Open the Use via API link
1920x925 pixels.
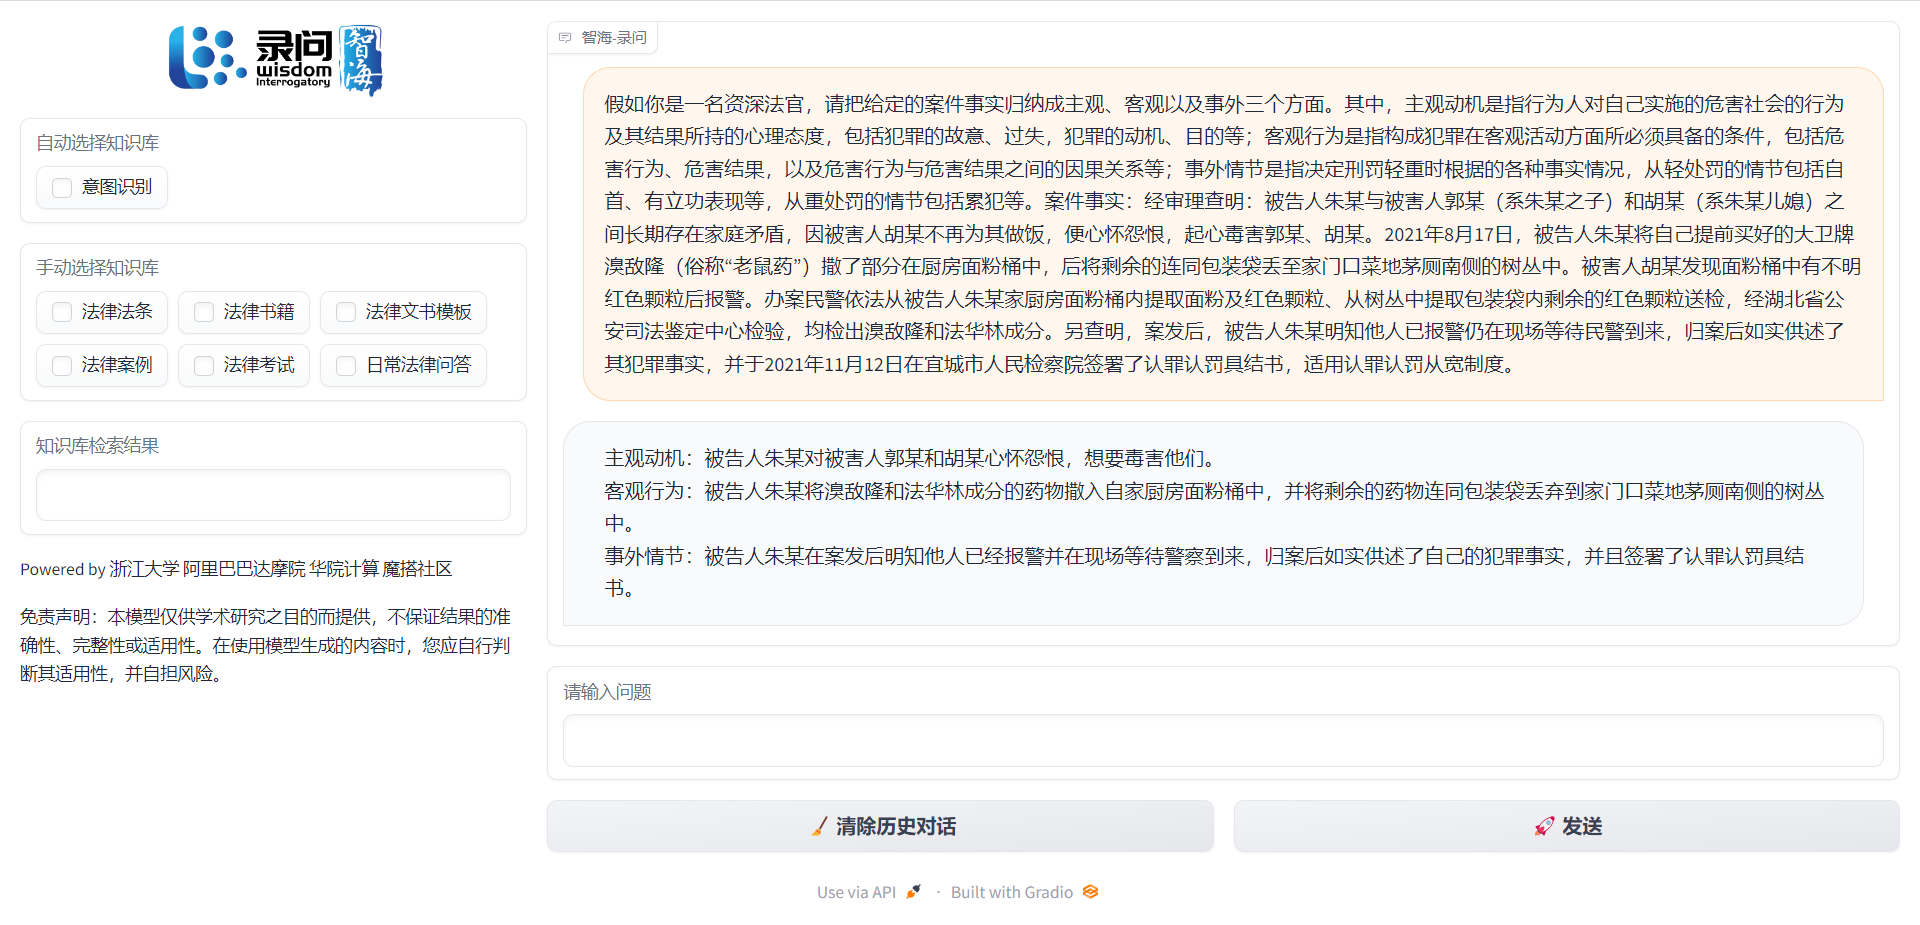857,892
